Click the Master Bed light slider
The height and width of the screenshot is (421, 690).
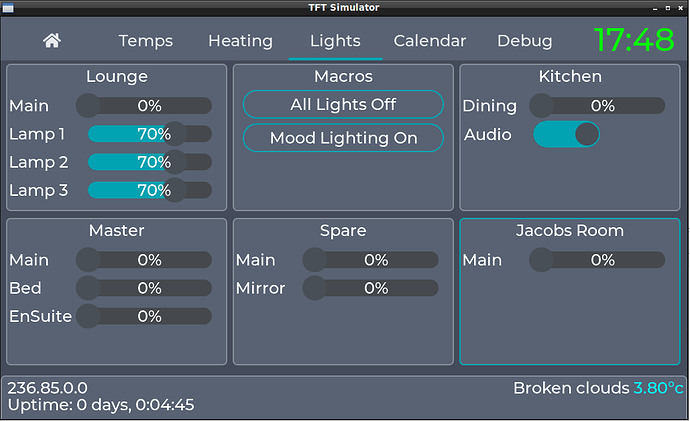144,288
